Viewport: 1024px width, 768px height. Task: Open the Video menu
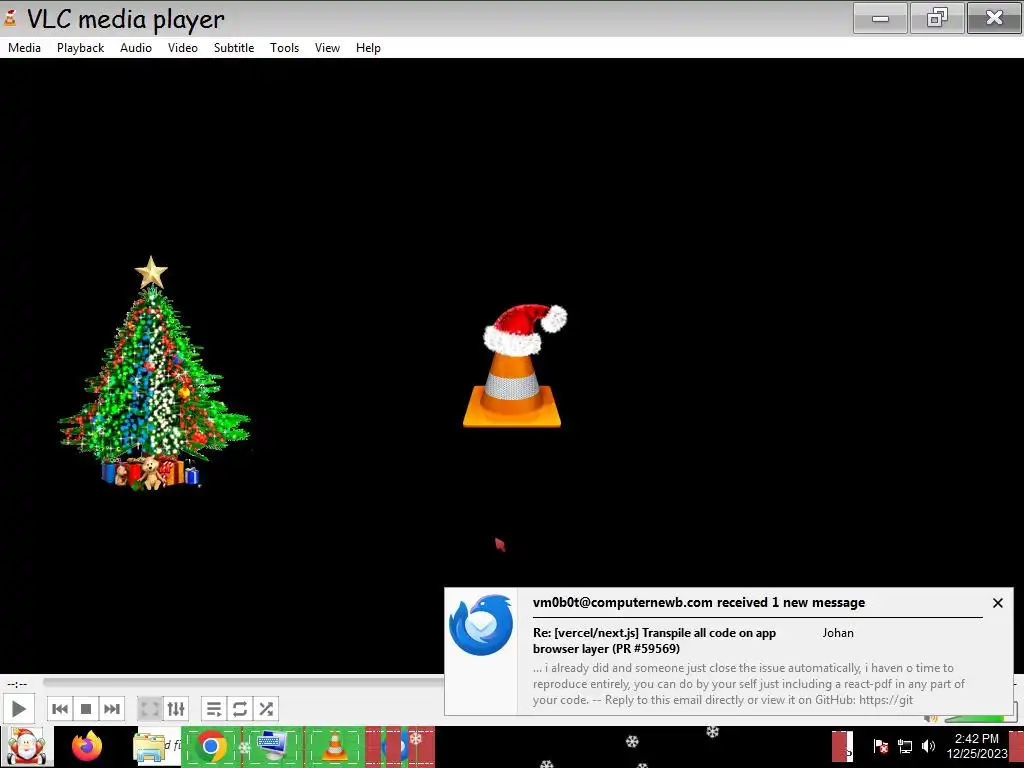click(x=183, y=48)
